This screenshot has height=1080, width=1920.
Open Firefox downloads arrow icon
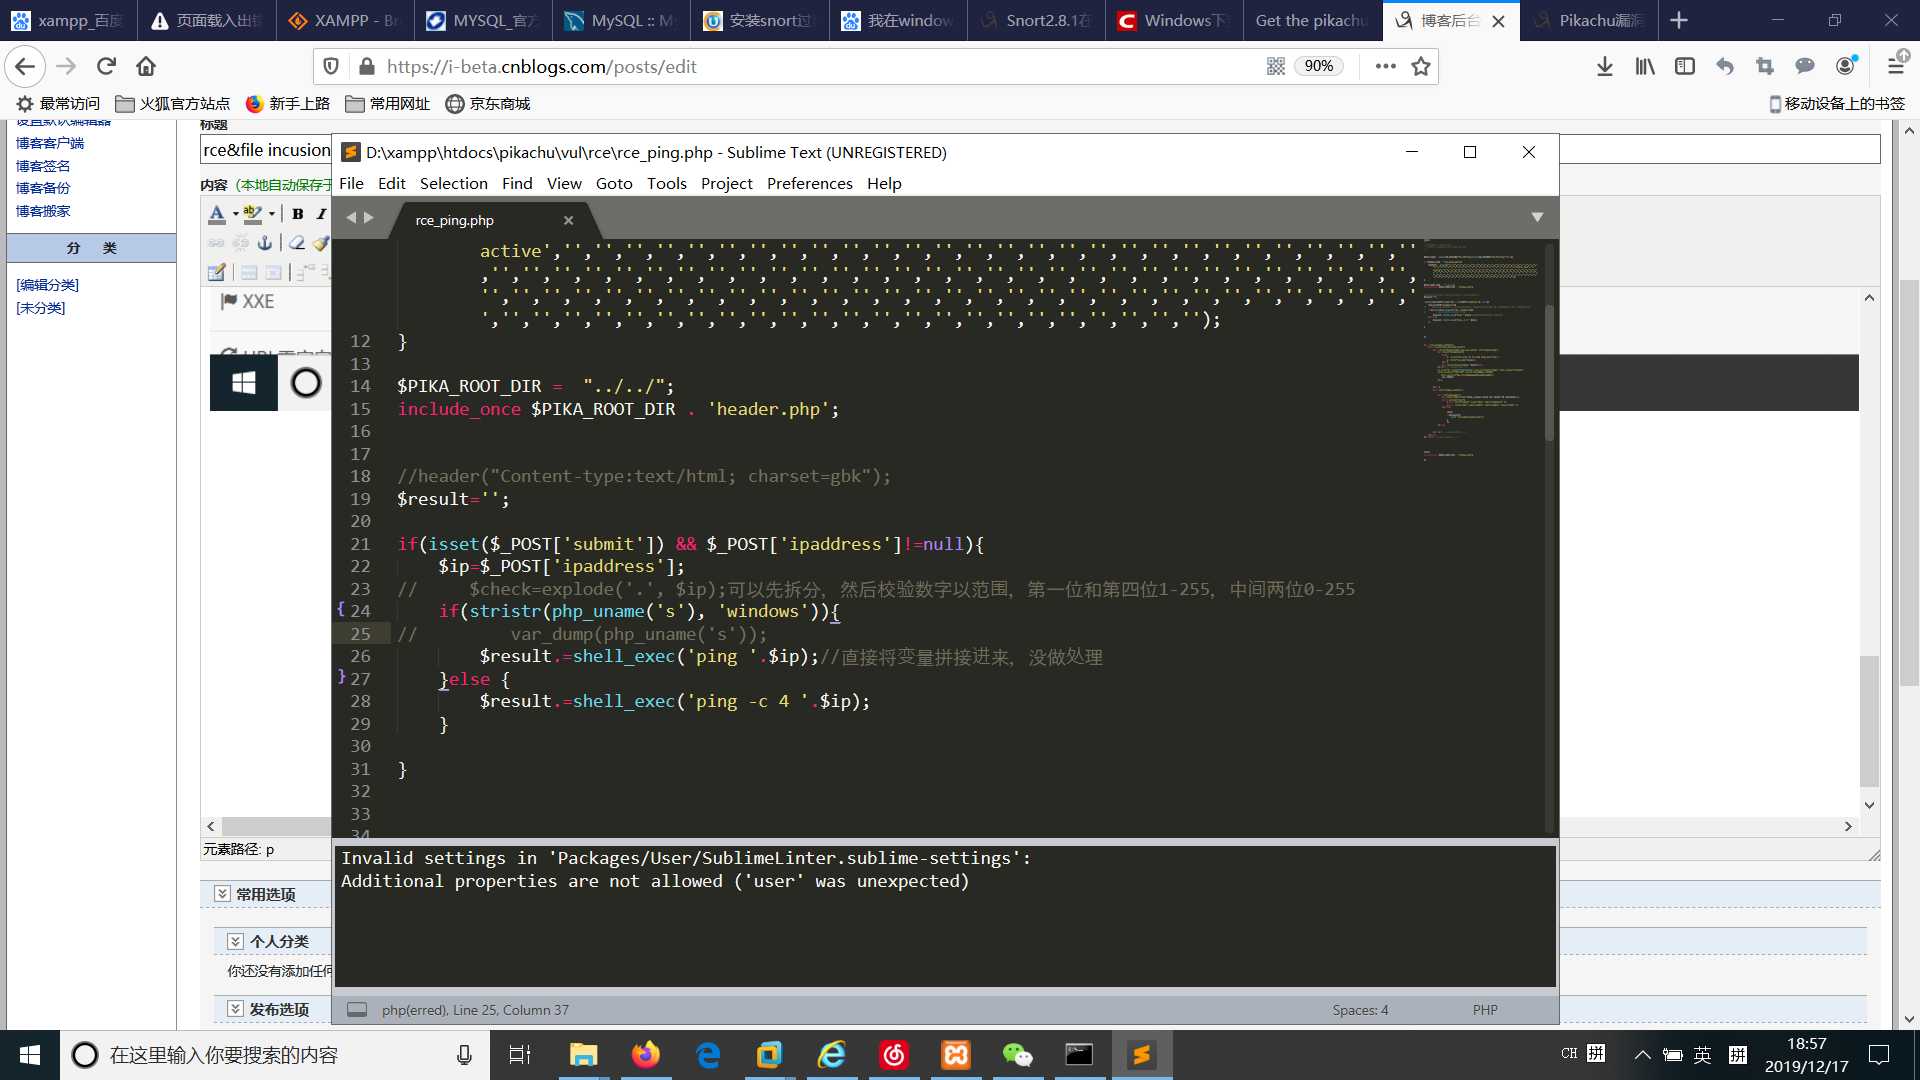point(1605,66)
